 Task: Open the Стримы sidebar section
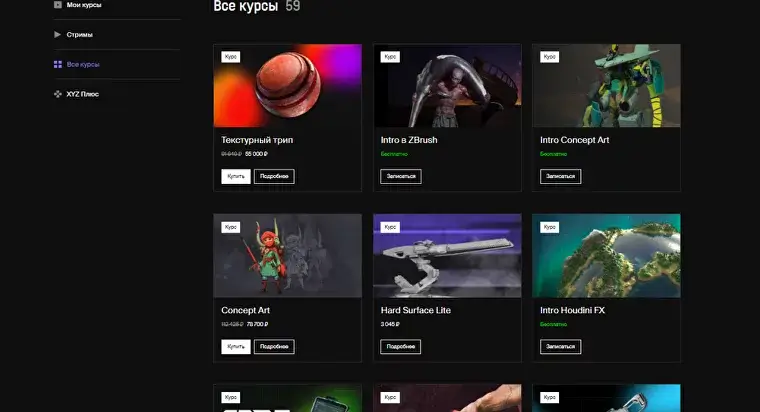(x=80, y=34)
